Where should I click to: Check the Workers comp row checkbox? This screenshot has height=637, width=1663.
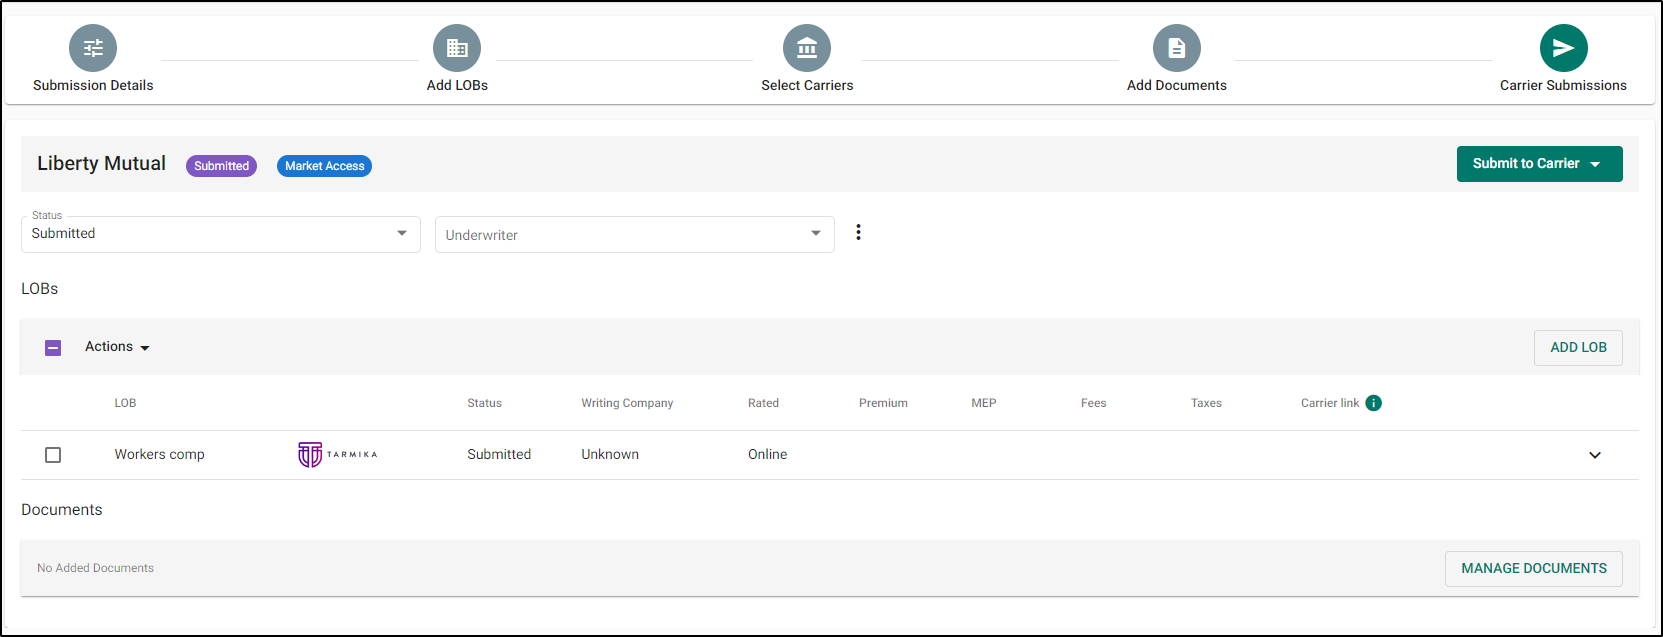(x=53, y=455)
